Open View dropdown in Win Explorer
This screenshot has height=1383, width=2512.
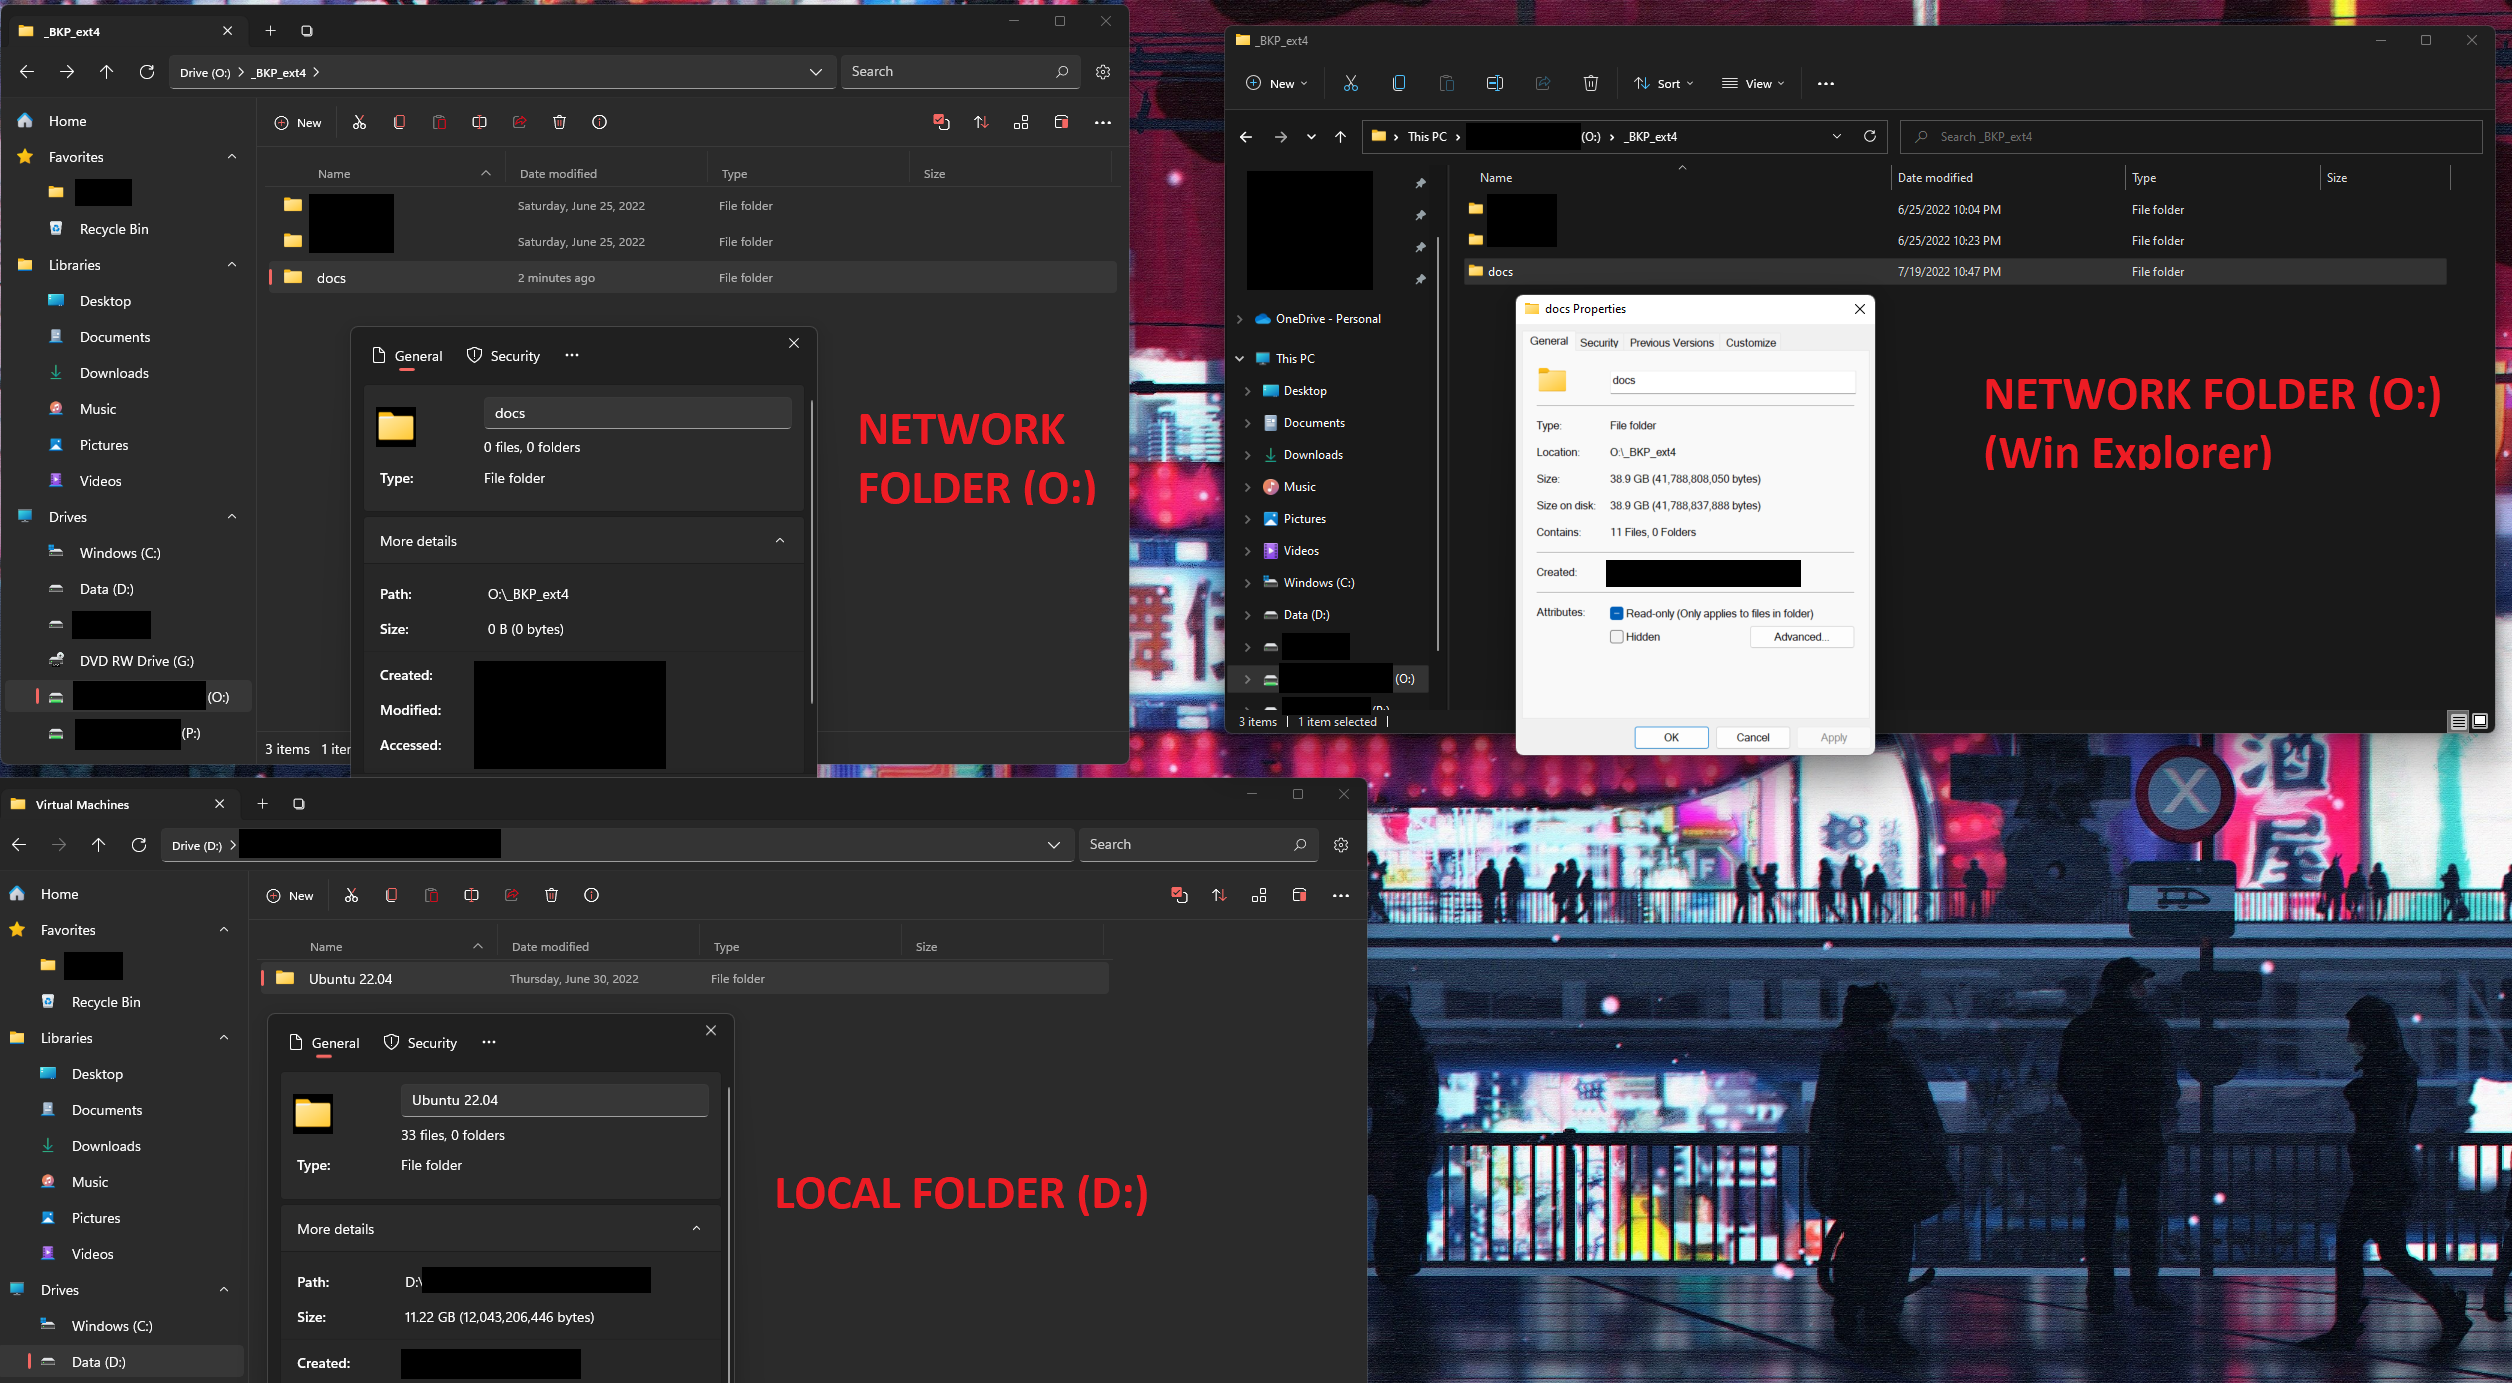pyautogui.click(x=1753, y=83)
